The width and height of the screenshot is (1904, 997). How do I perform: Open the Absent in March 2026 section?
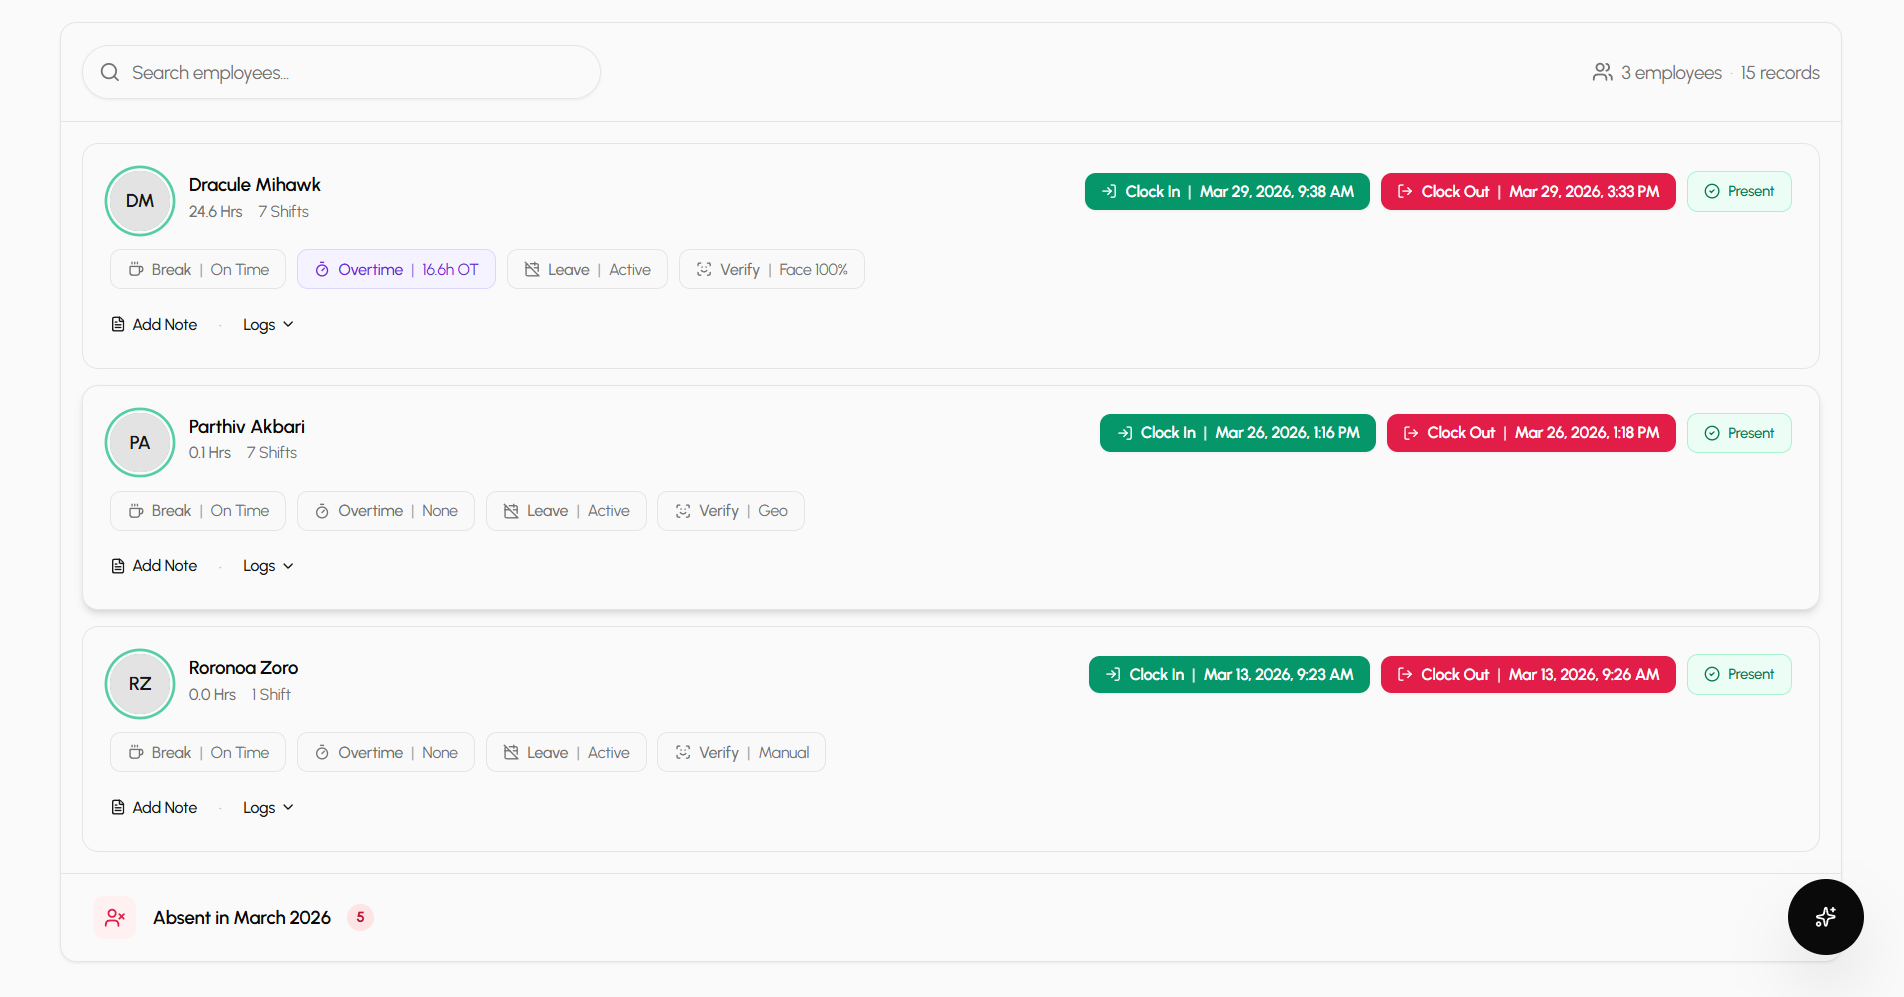[241, 917]
